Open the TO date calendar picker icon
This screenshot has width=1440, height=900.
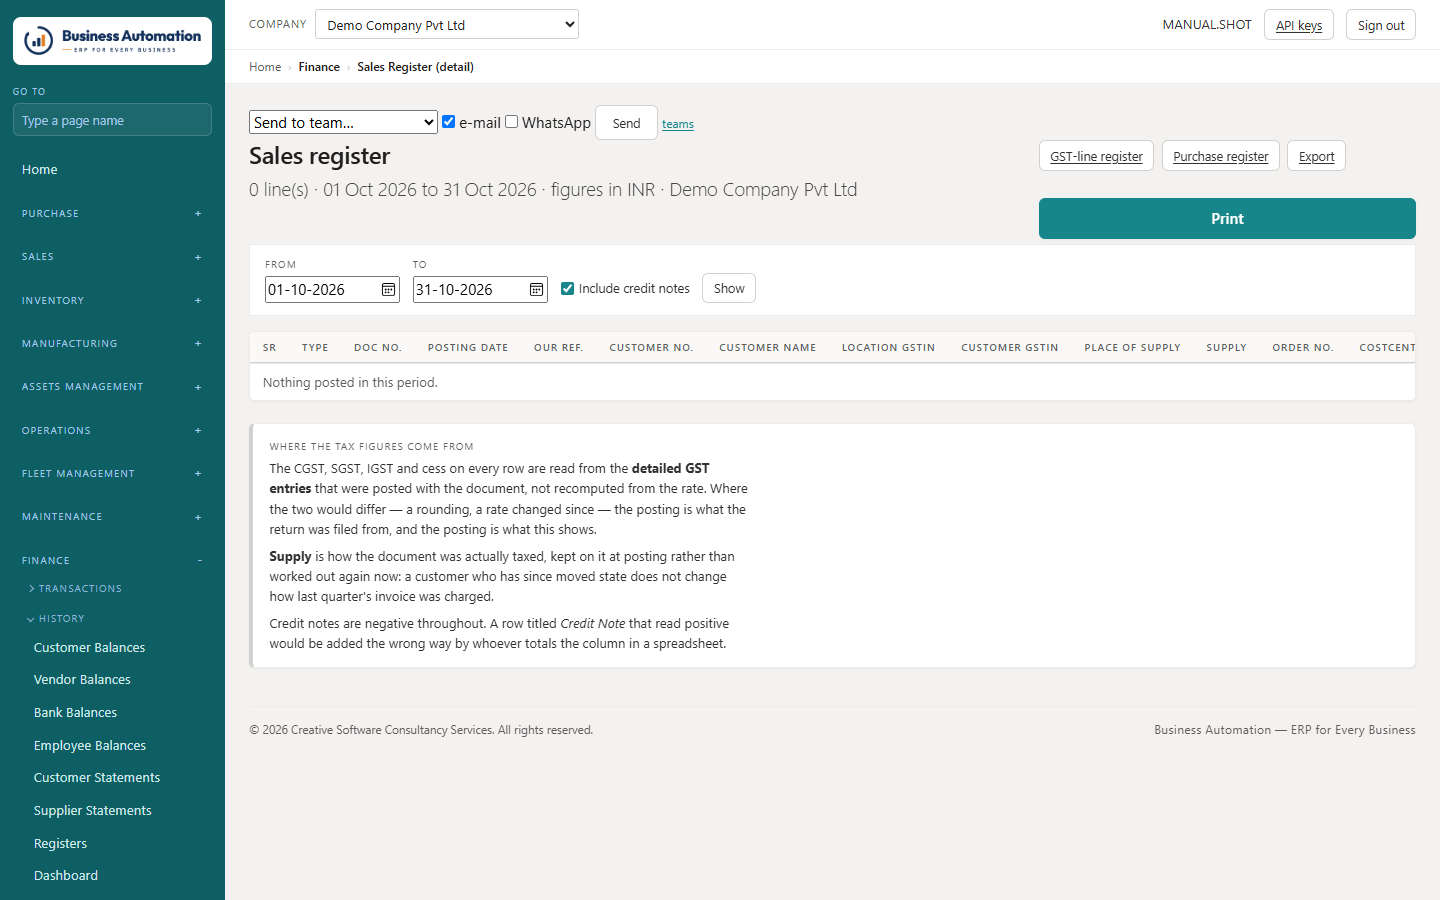coord(536,290)
